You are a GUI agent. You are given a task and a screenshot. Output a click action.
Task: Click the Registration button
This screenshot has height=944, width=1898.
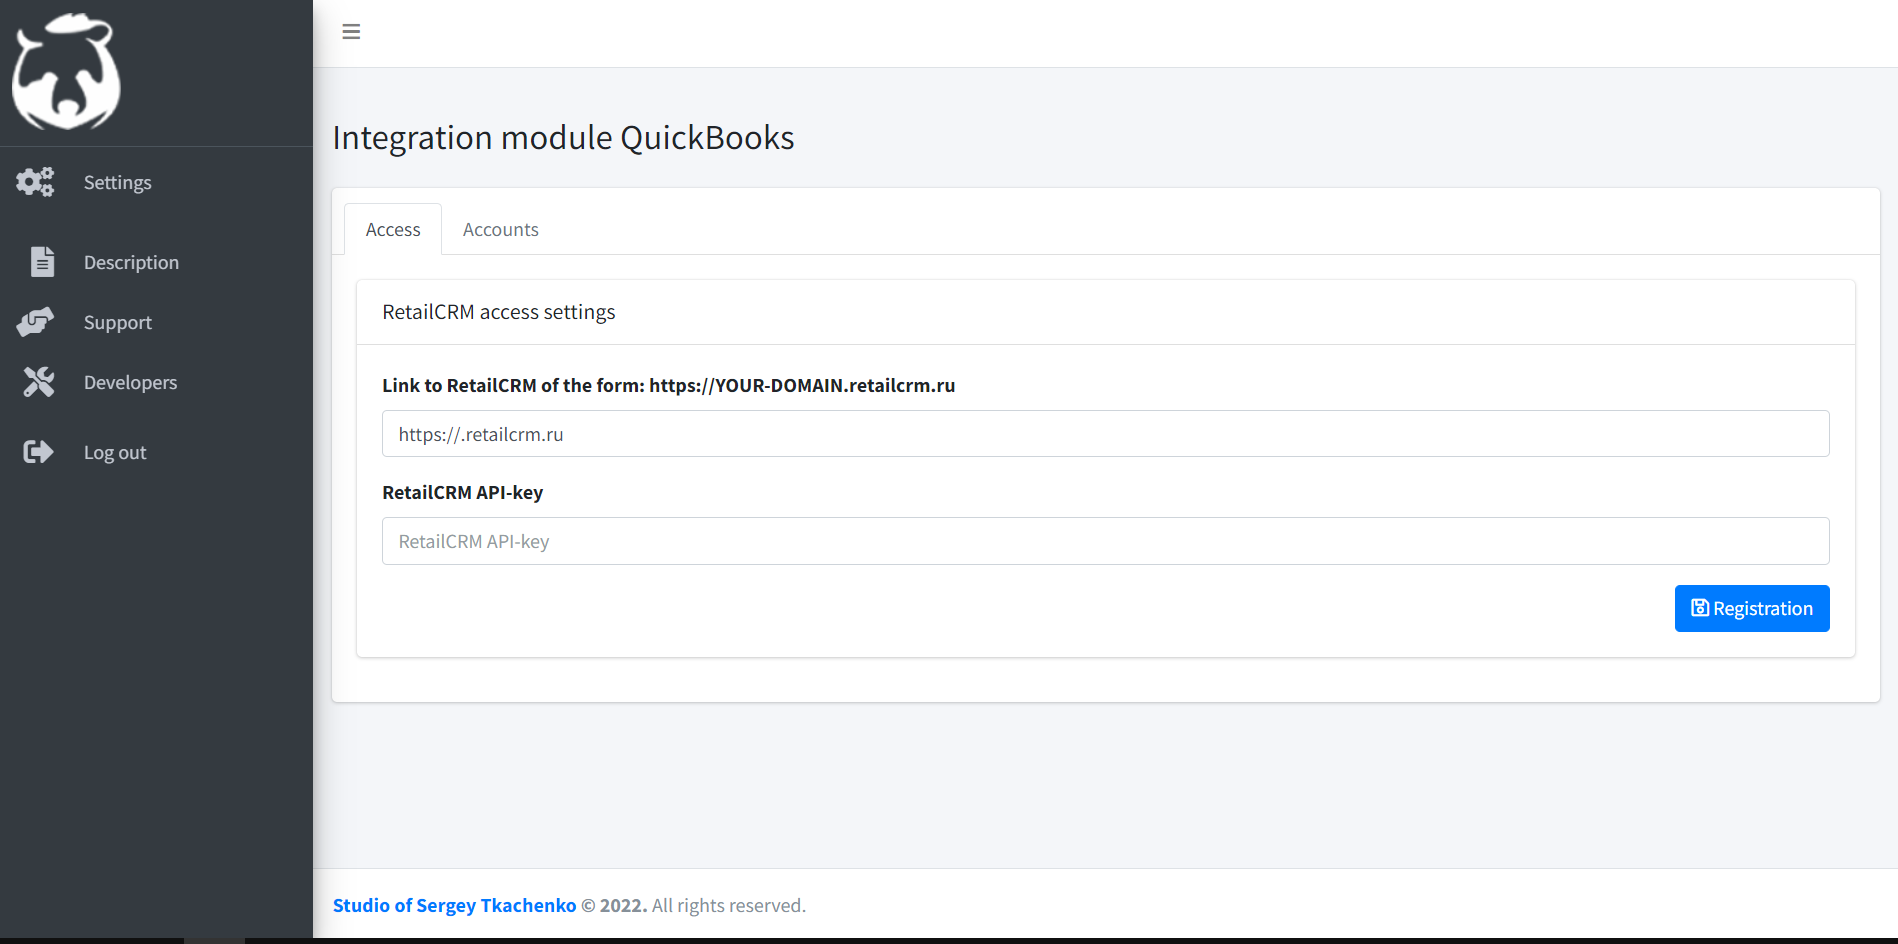pyautogui.click(x=1752, y=608)
